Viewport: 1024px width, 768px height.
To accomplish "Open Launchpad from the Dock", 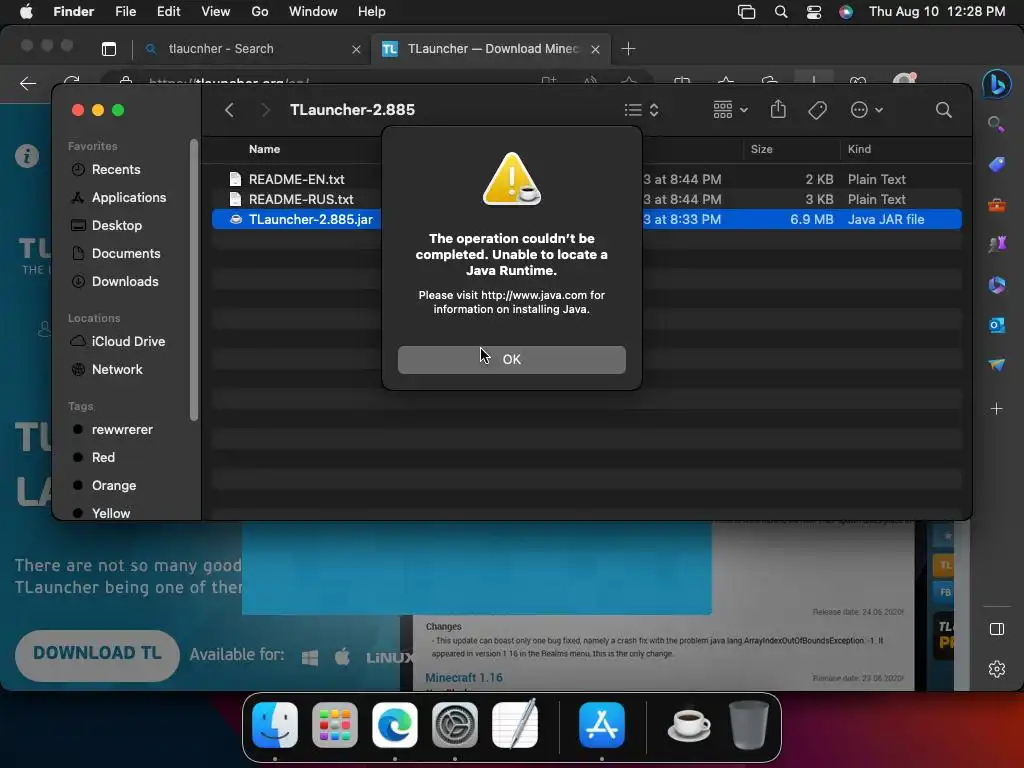I will [x=335, y=725].
